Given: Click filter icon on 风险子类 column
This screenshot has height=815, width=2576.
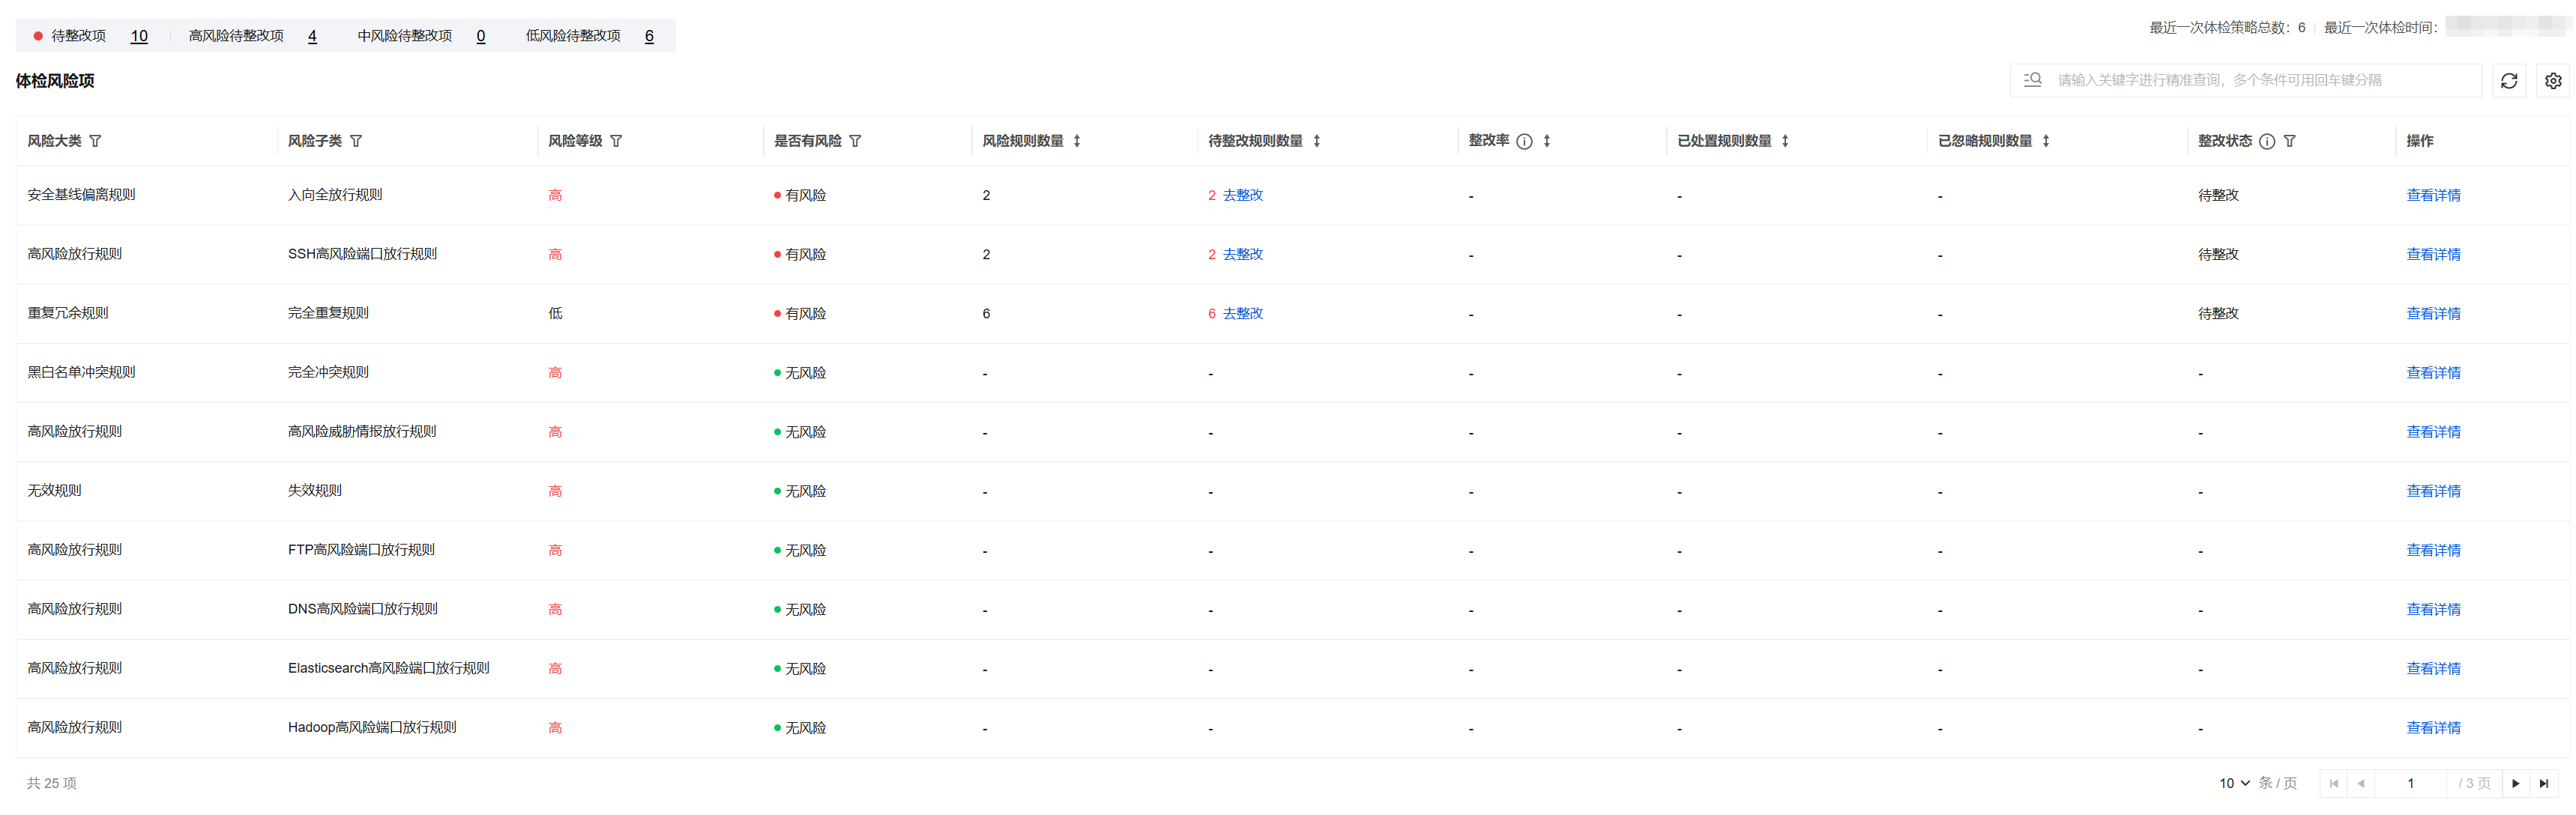Looking at the screenshot, I should point(356,141).
